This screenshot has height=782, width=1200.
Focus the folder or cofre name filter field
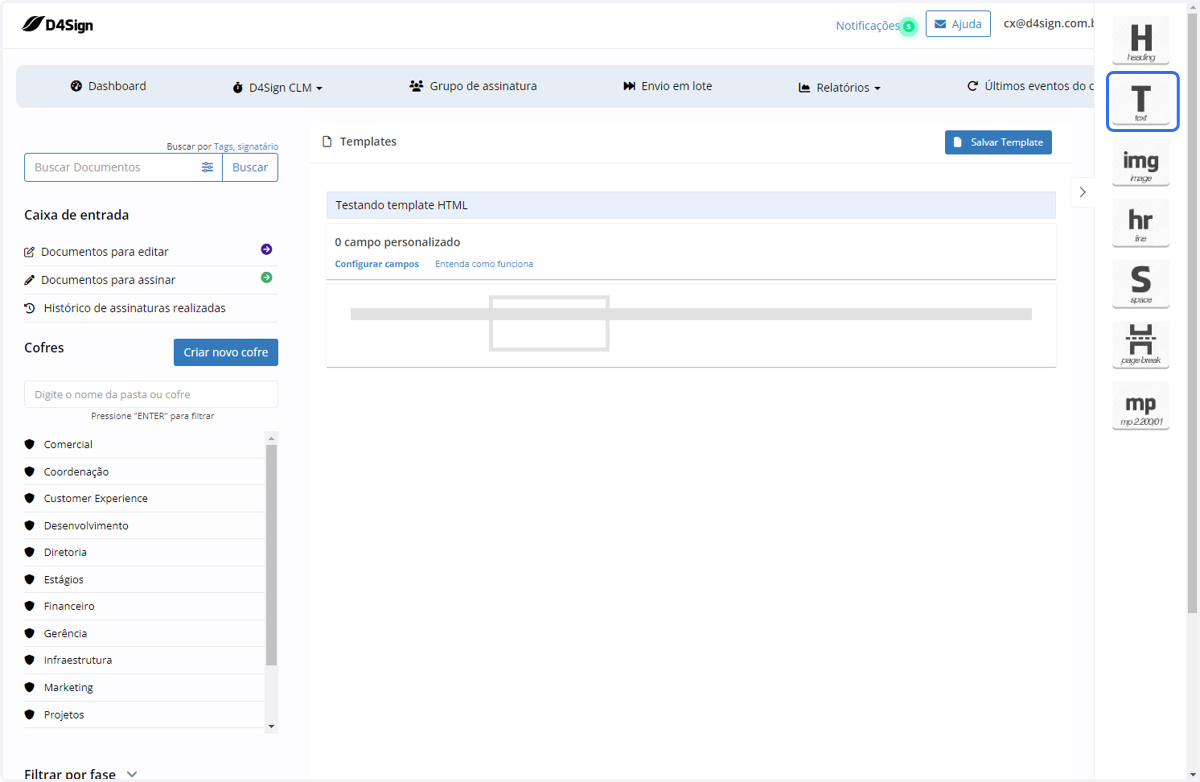151,394
